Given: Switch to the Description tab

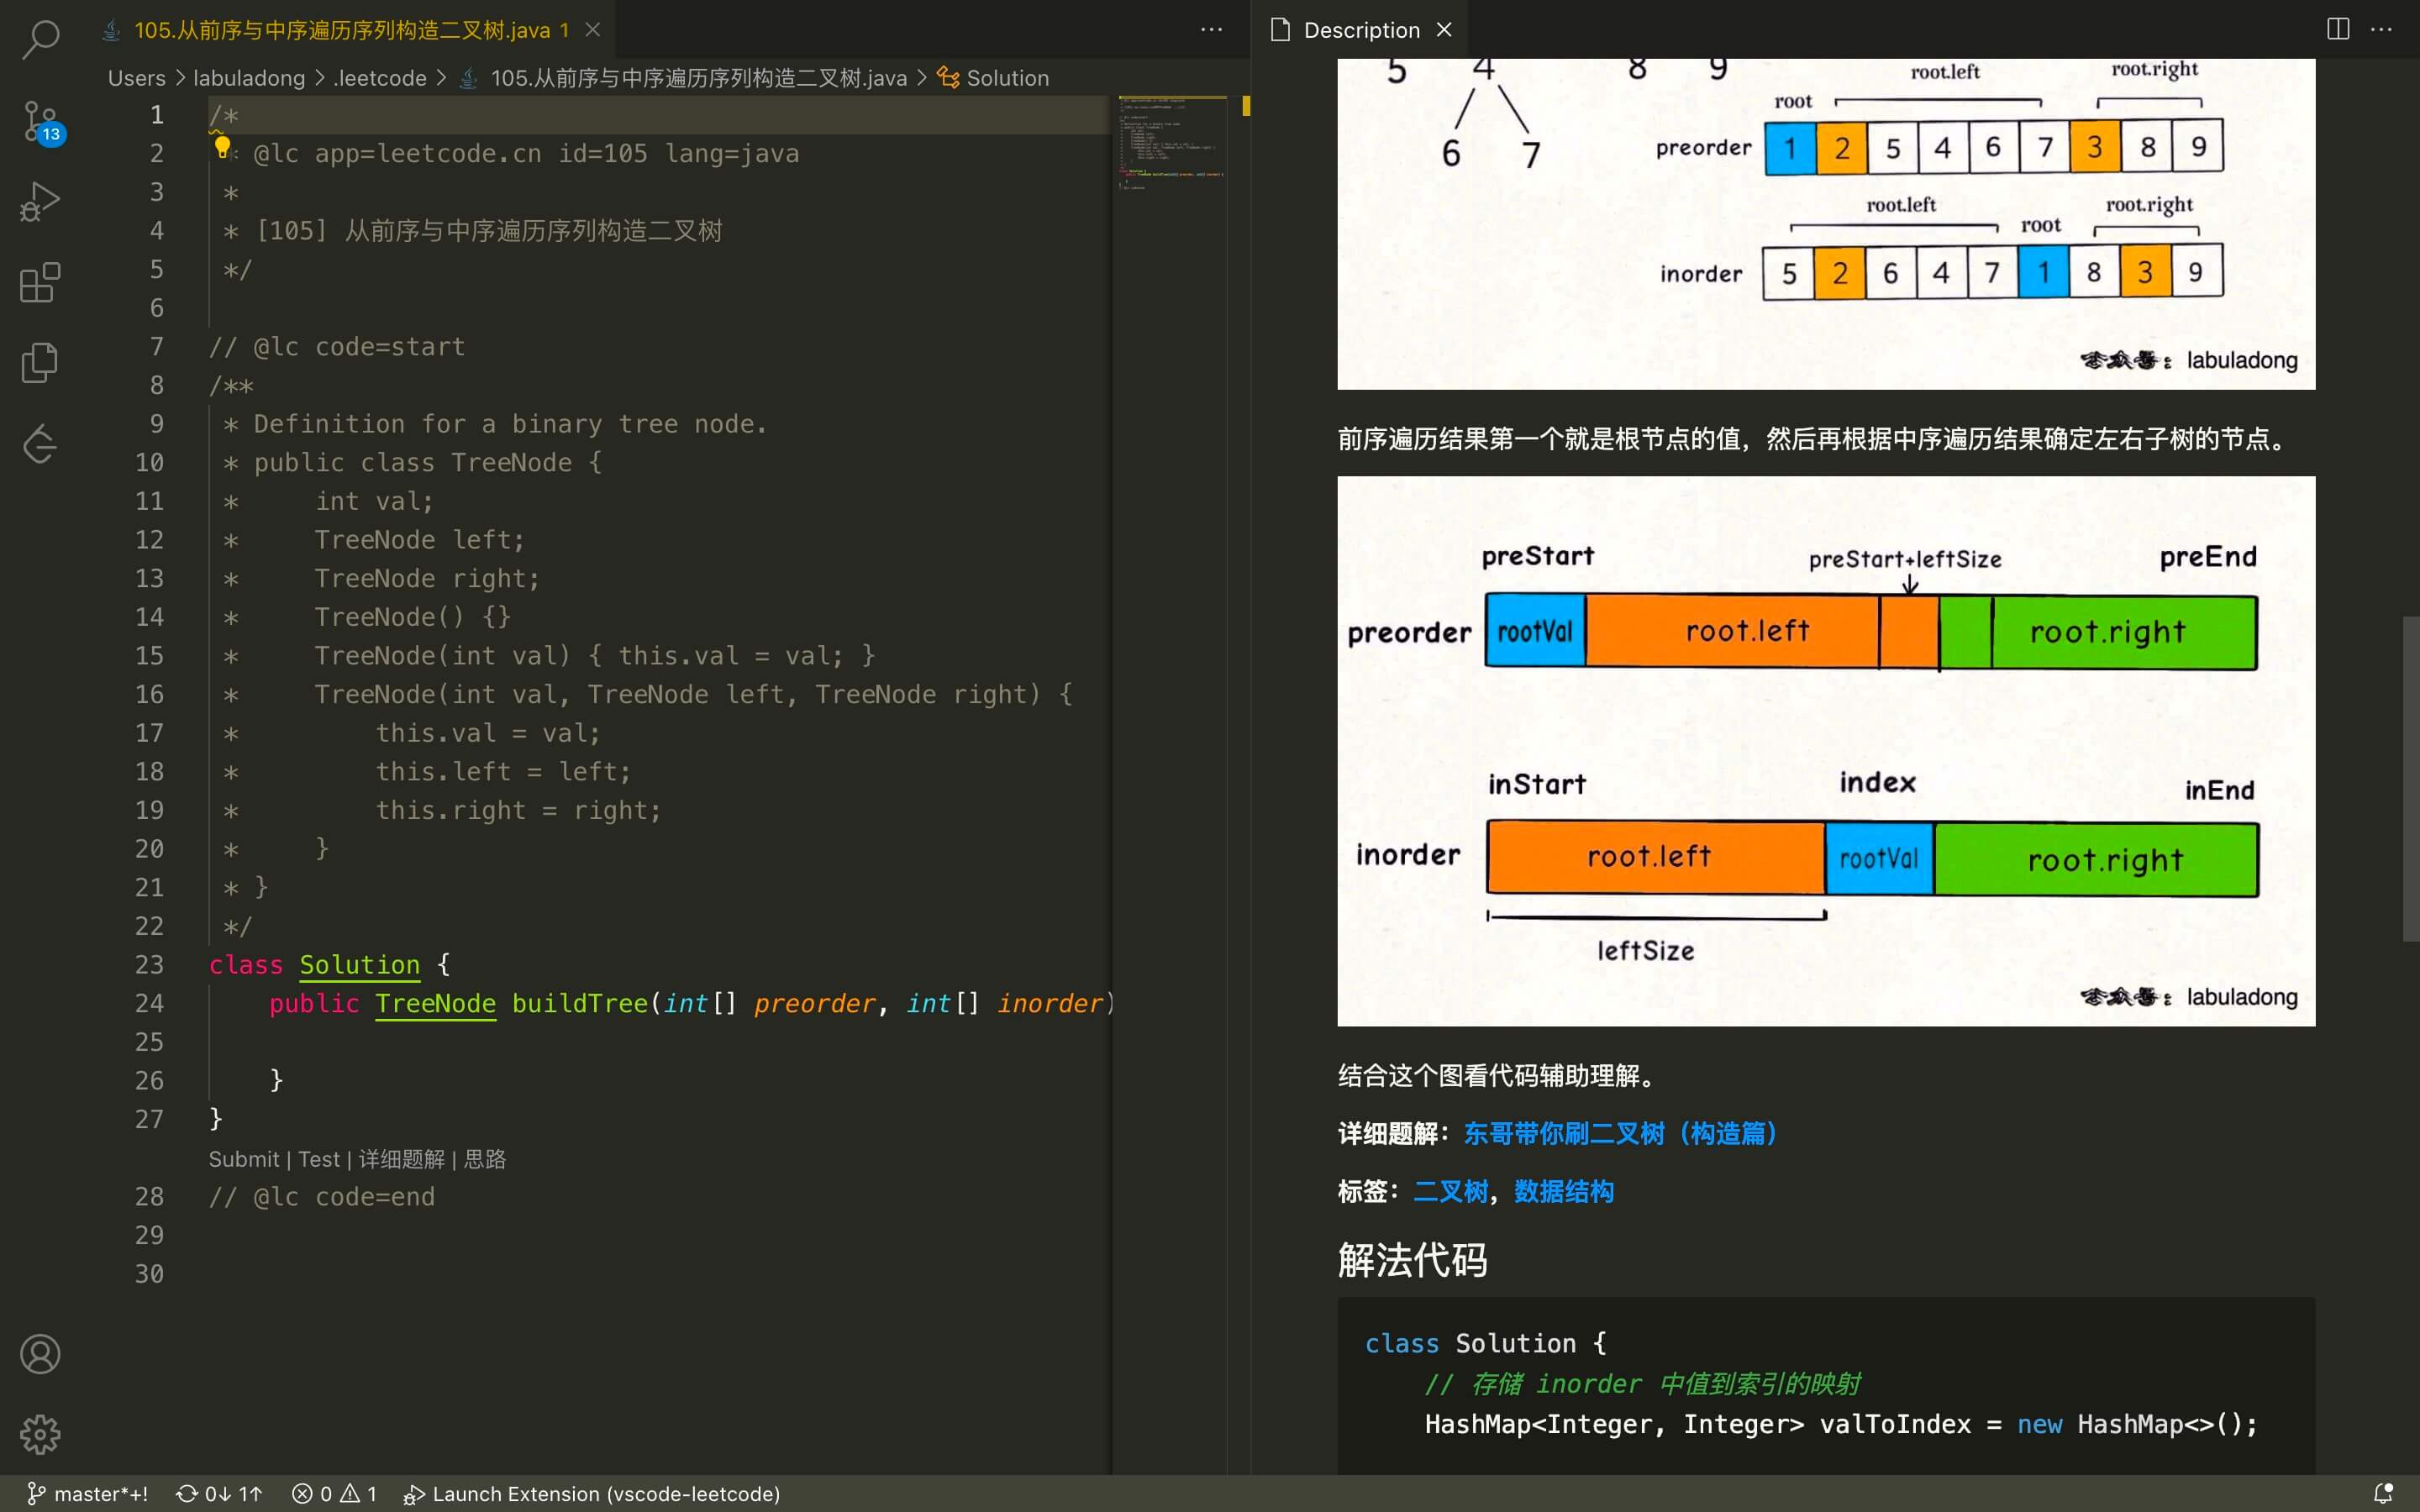Looking at the screenshot, I should click(1360, 30).
